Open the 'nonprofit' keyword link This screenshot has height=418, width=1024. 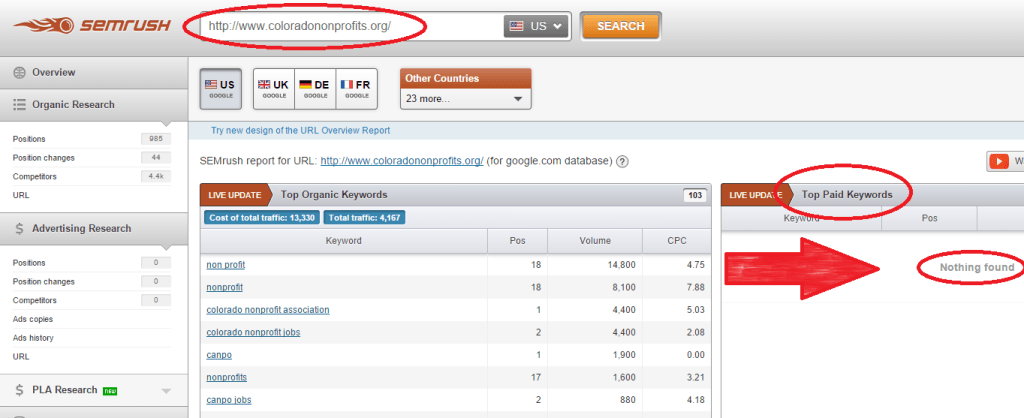tap(225, 287)
